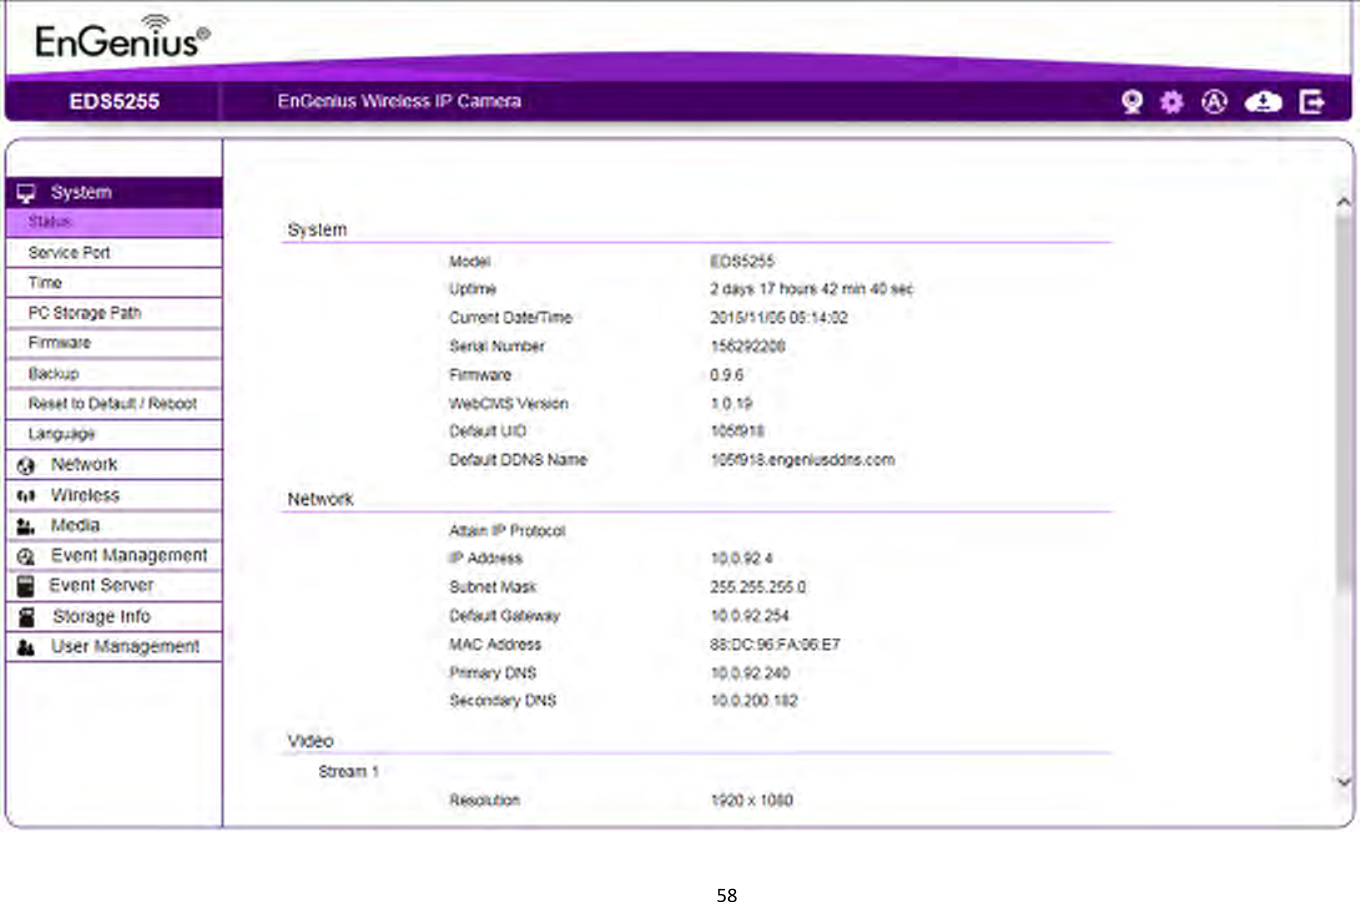Click the circled A icon in header

1214,101
